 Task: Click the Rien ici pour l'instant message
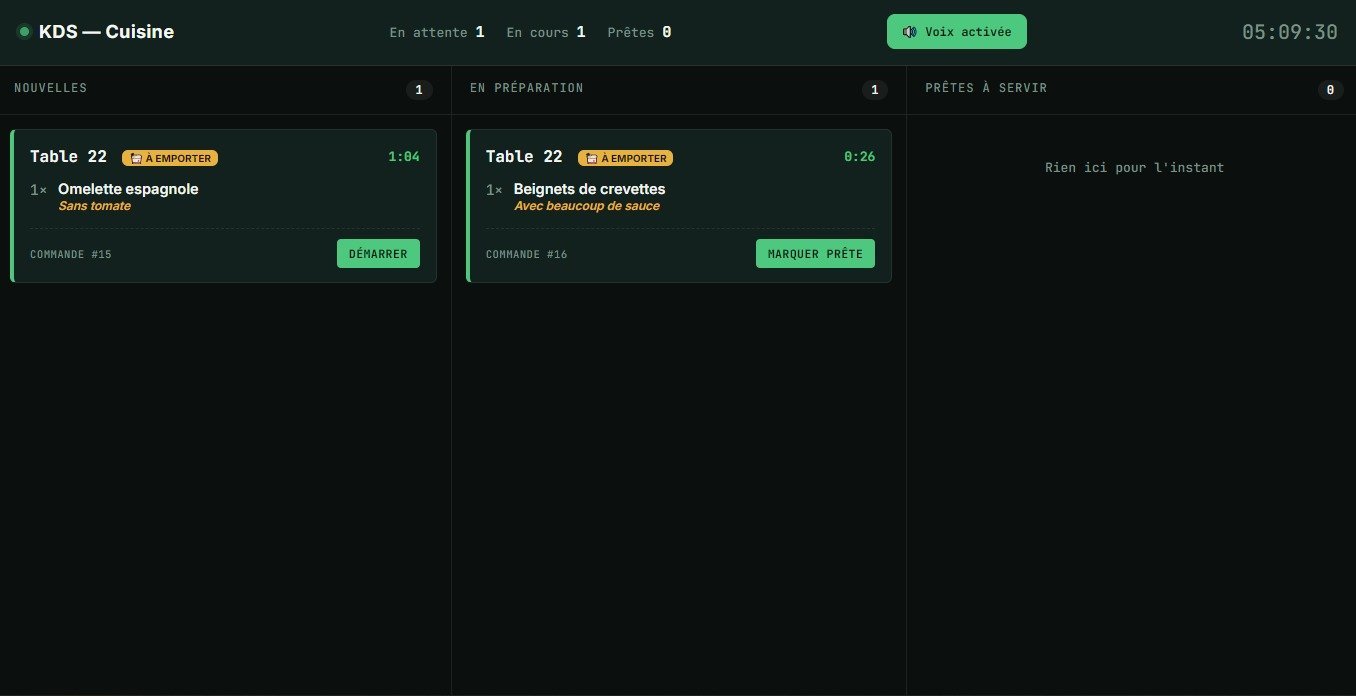pos(1134,167)
